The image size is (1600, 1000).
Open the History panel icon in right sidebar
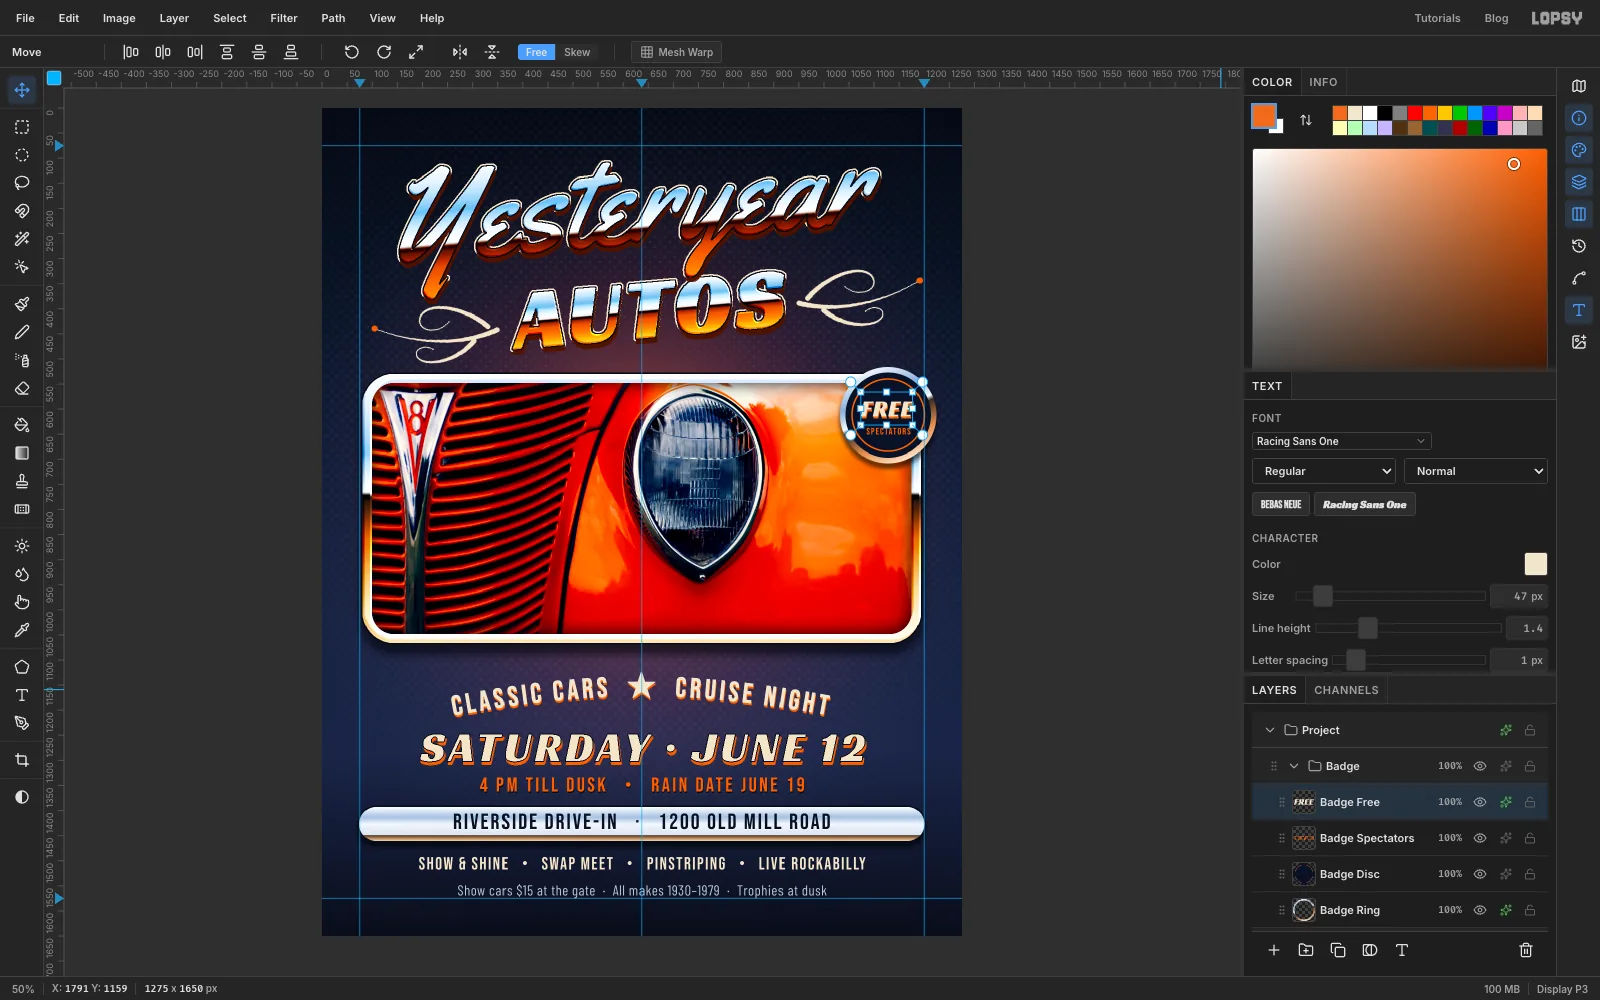click(1579, 246)
